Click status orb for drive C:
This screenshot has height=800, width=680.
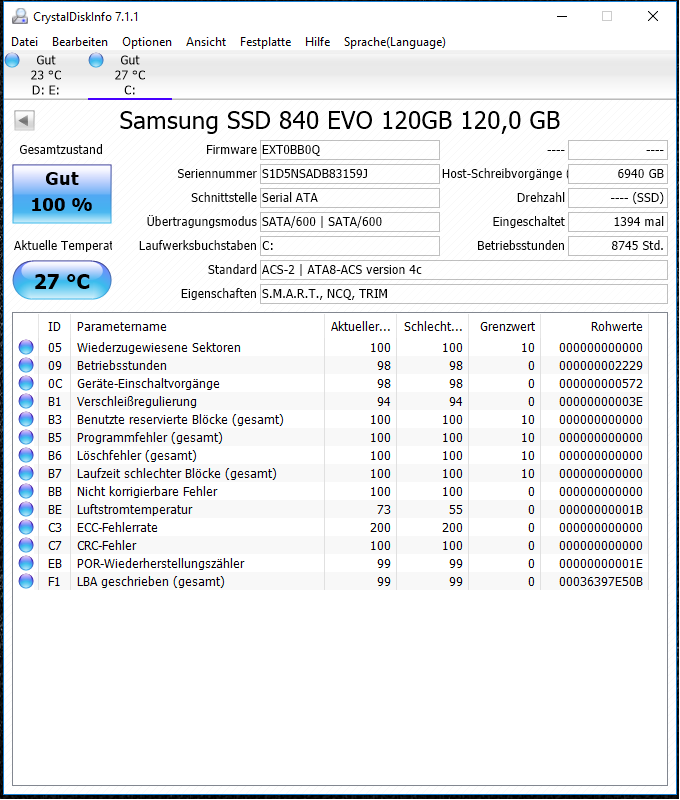point(96,60)
